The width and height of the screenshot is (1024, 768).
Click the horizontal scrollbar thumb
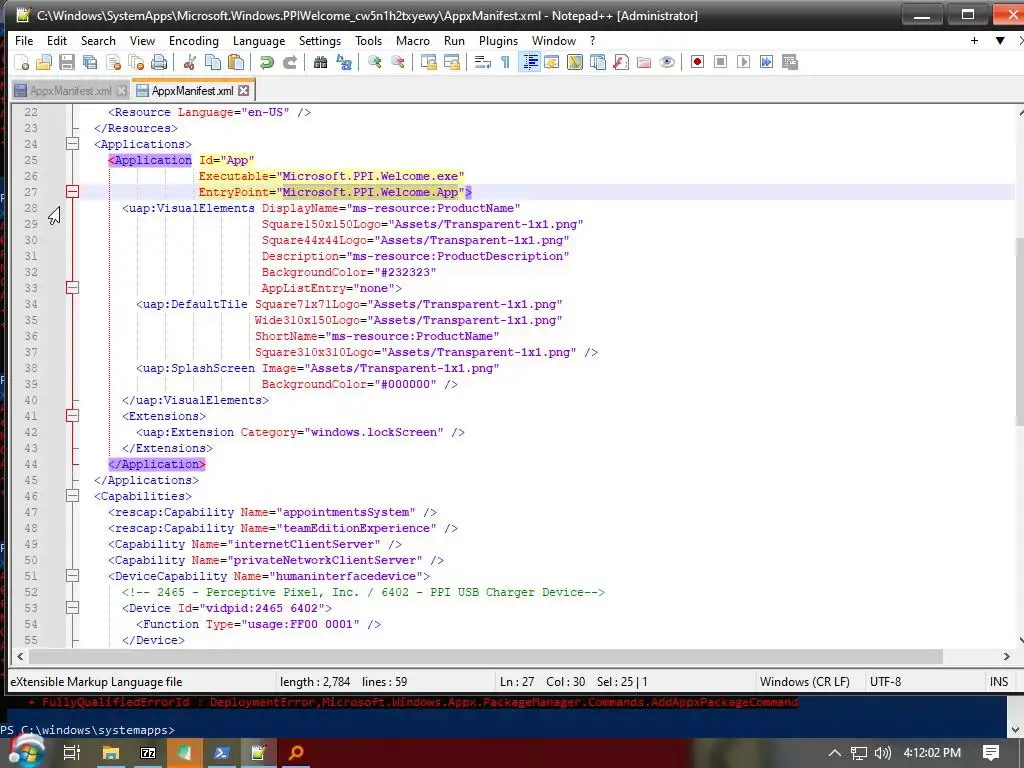486,656
